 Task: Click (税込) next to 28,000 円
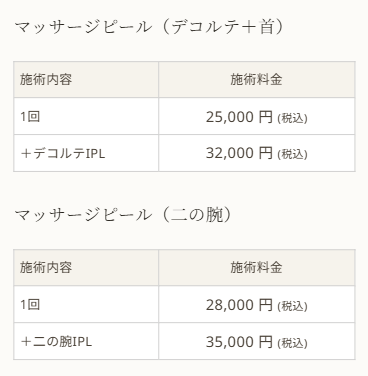pos(292,306)
